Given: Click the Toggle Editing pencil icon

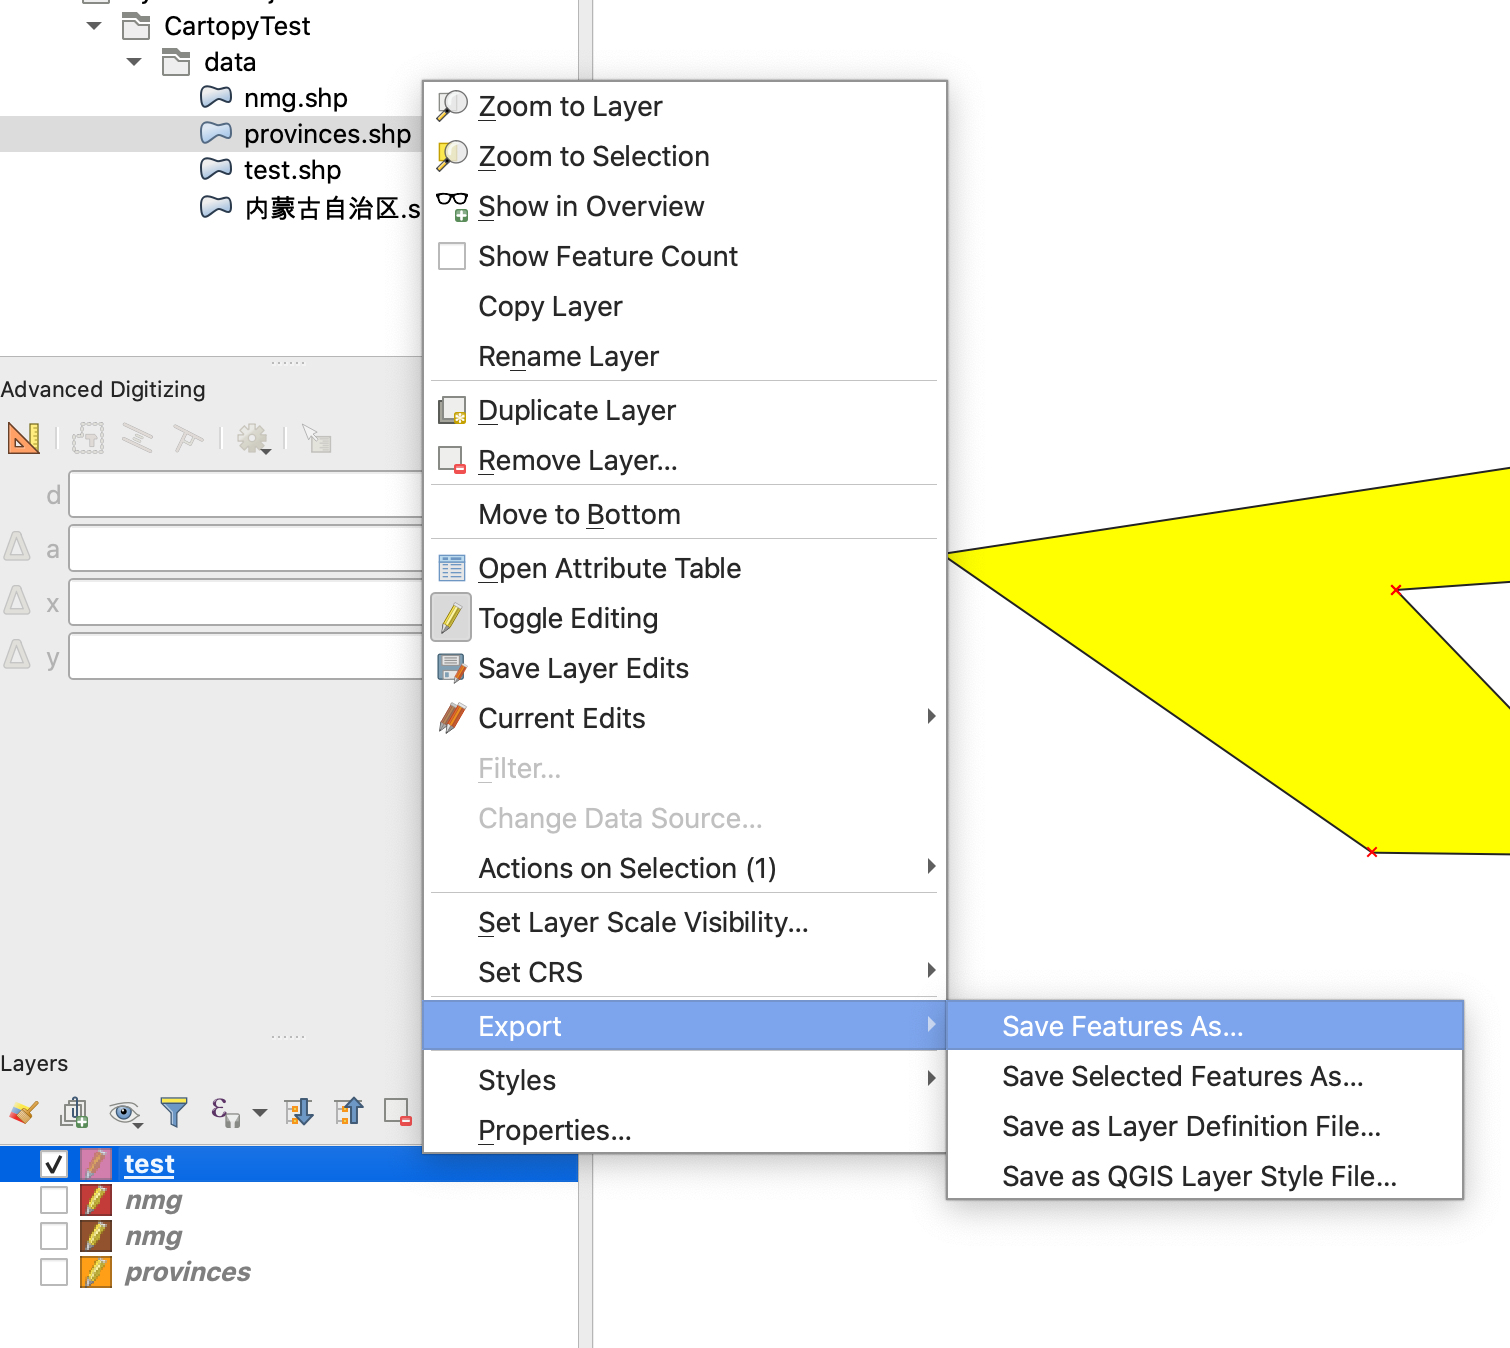Looking at the screenshot, I should (451, 618).
